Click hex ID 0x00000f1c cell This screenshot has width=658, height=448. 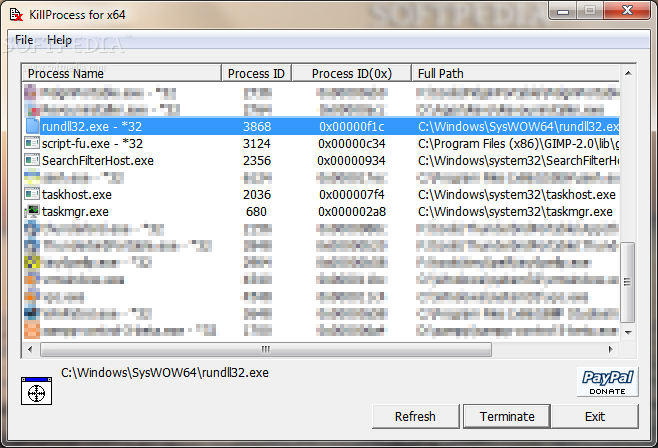point(352,126)
